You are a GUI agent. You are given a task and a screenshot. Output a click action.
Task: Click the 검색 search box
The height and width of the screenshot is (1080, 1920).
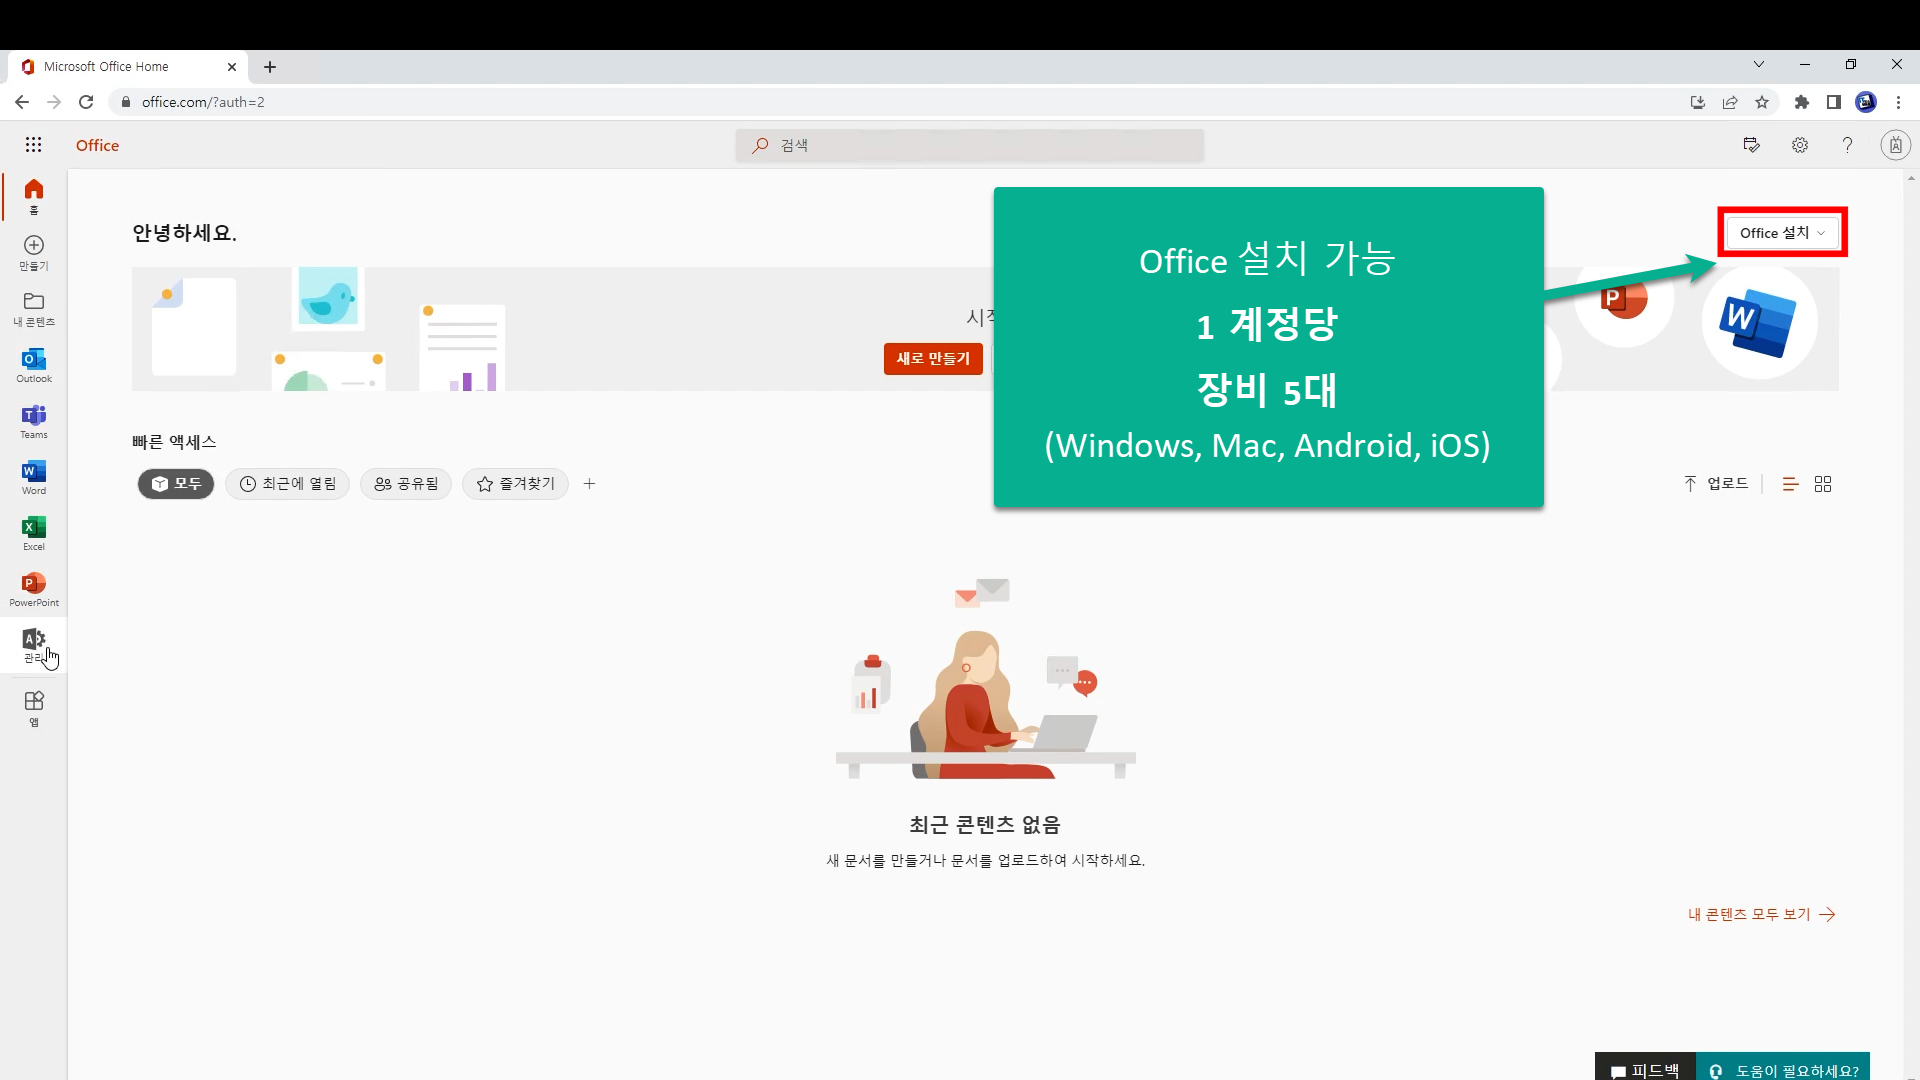click(970, 145)
